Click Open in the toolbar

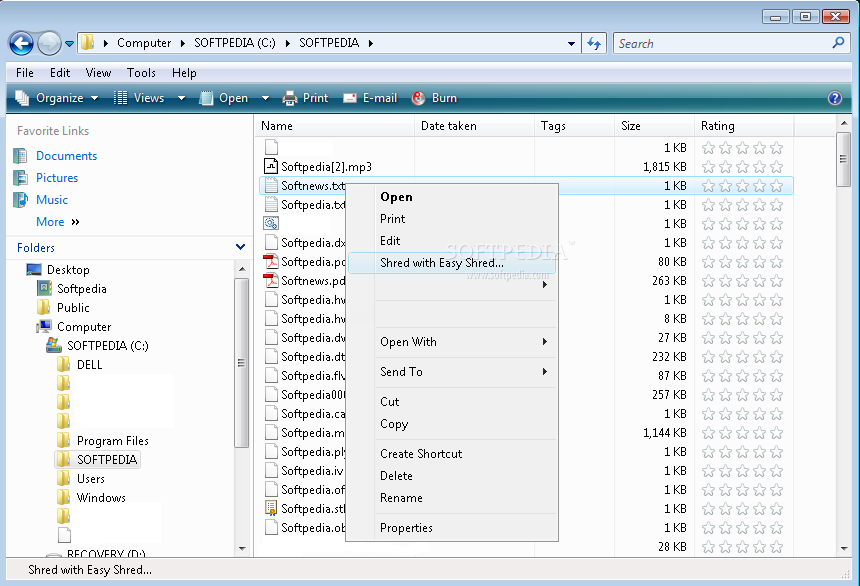coord(224,98)
